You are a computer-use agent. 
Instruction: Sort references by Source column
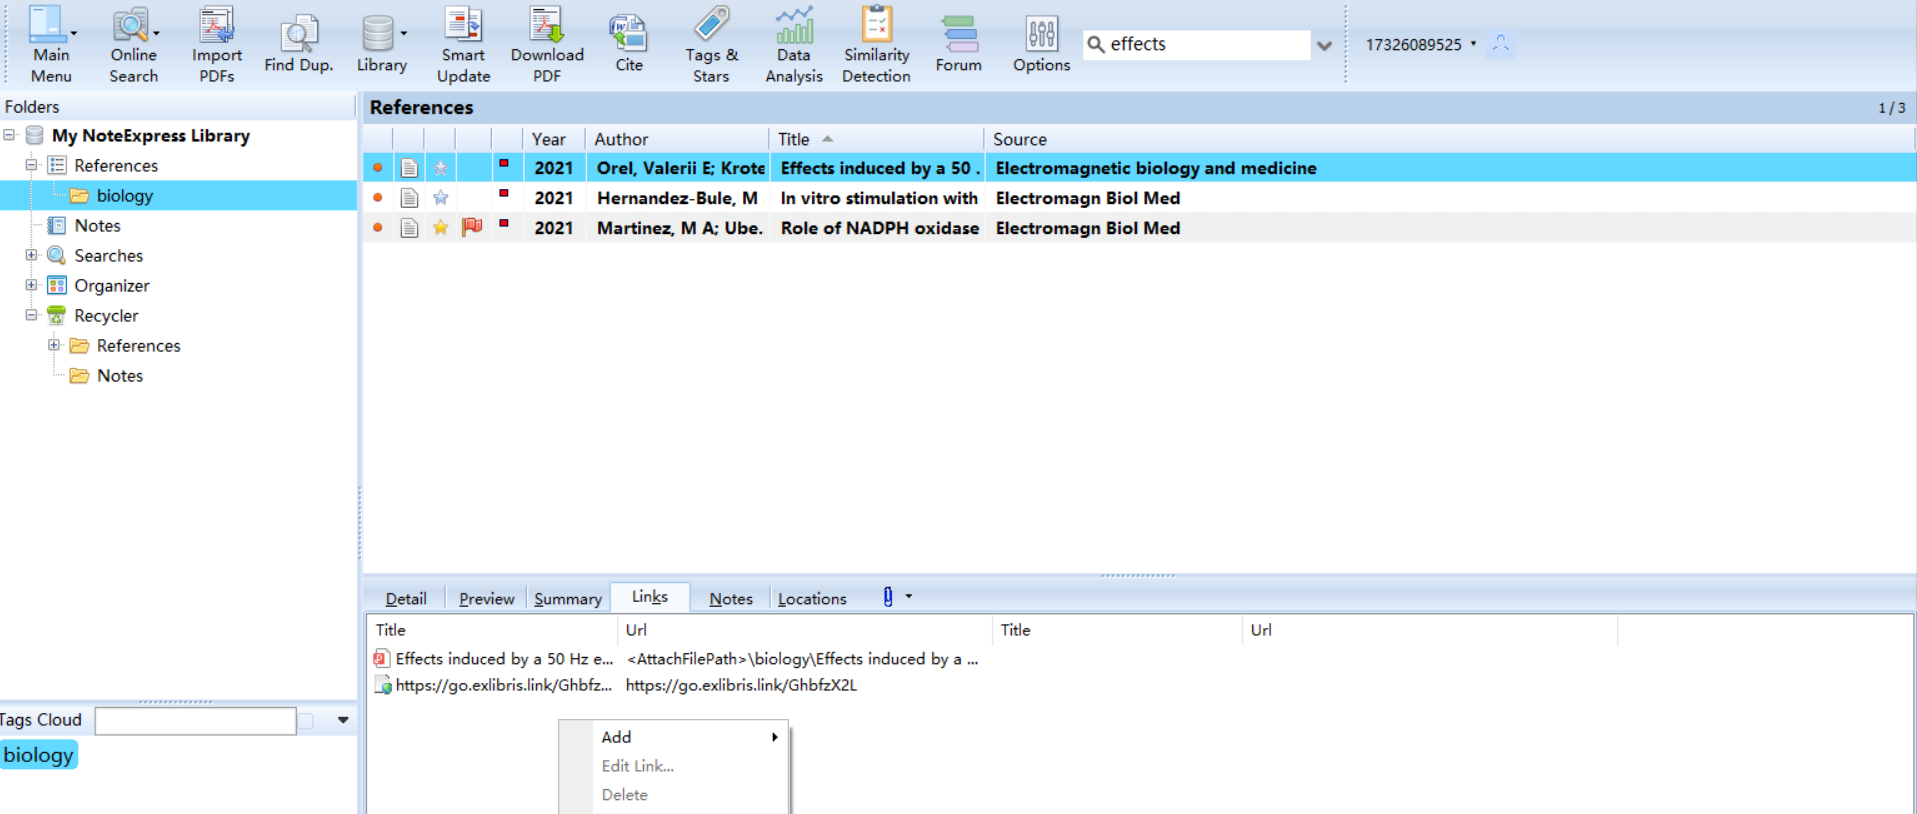1449,139
